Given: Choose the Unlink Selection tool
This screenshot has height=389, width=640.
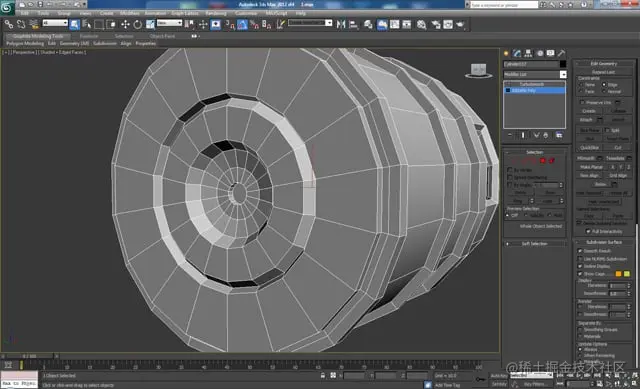Looking at the screenshot, I should click(21, 24).
